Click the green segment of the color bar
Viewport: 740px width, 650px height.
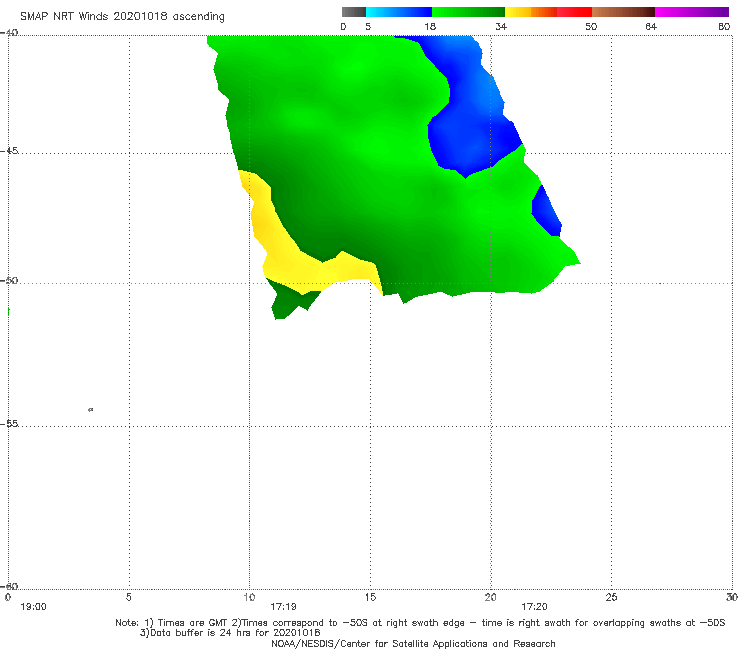point(468,12)
